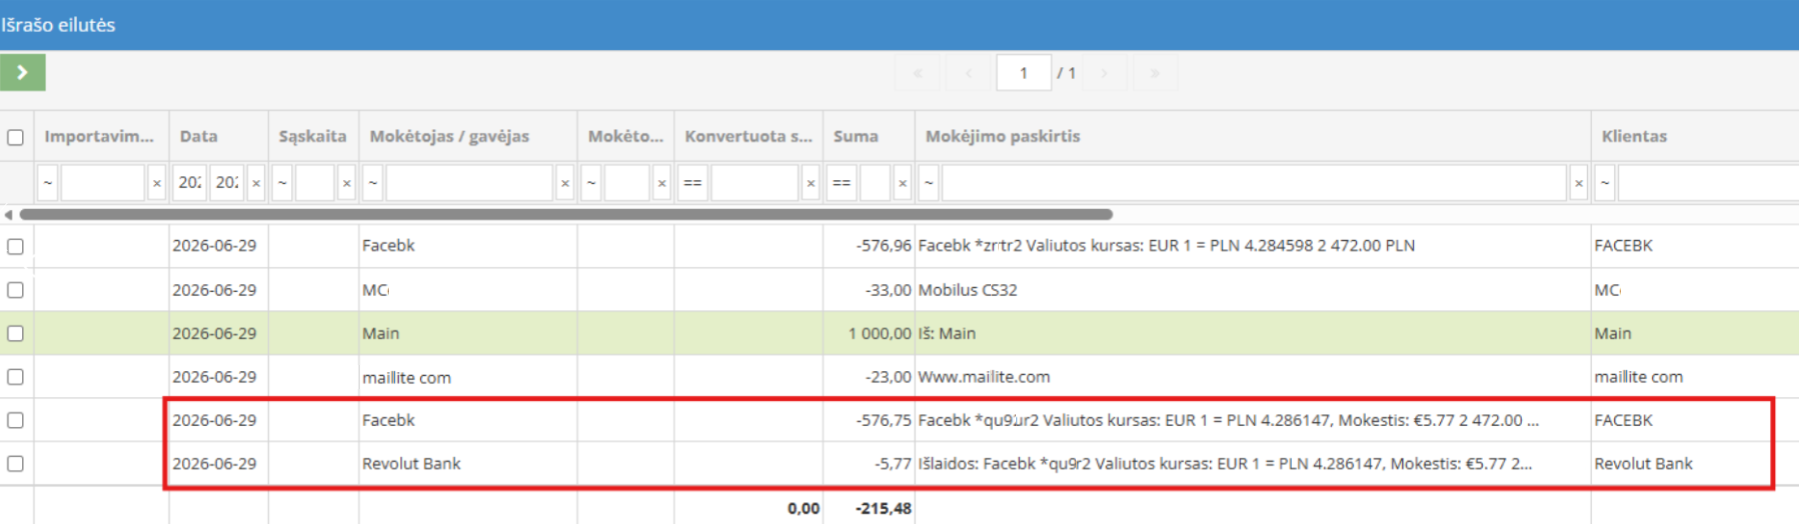Sort by Sąskaita column header
Viewport: 1799px width, 524px height.
312,136
